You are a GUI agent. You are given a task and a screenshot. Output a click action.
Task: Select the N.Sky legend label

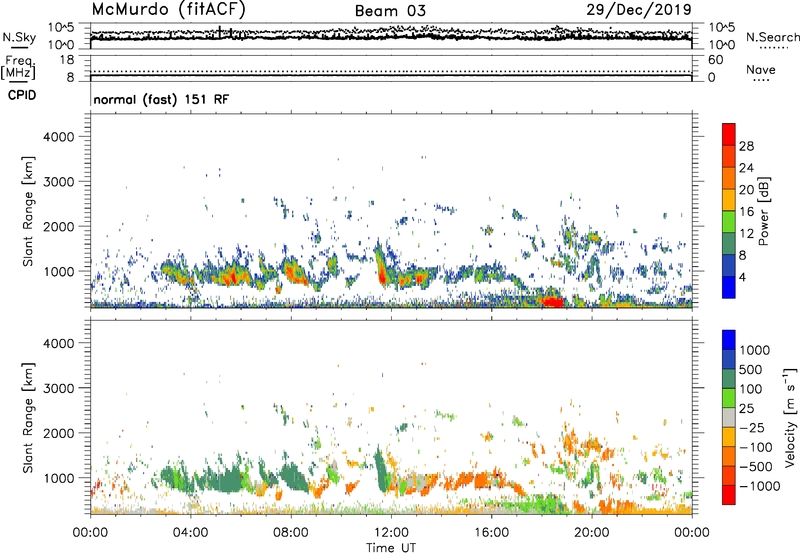(19, 37)
